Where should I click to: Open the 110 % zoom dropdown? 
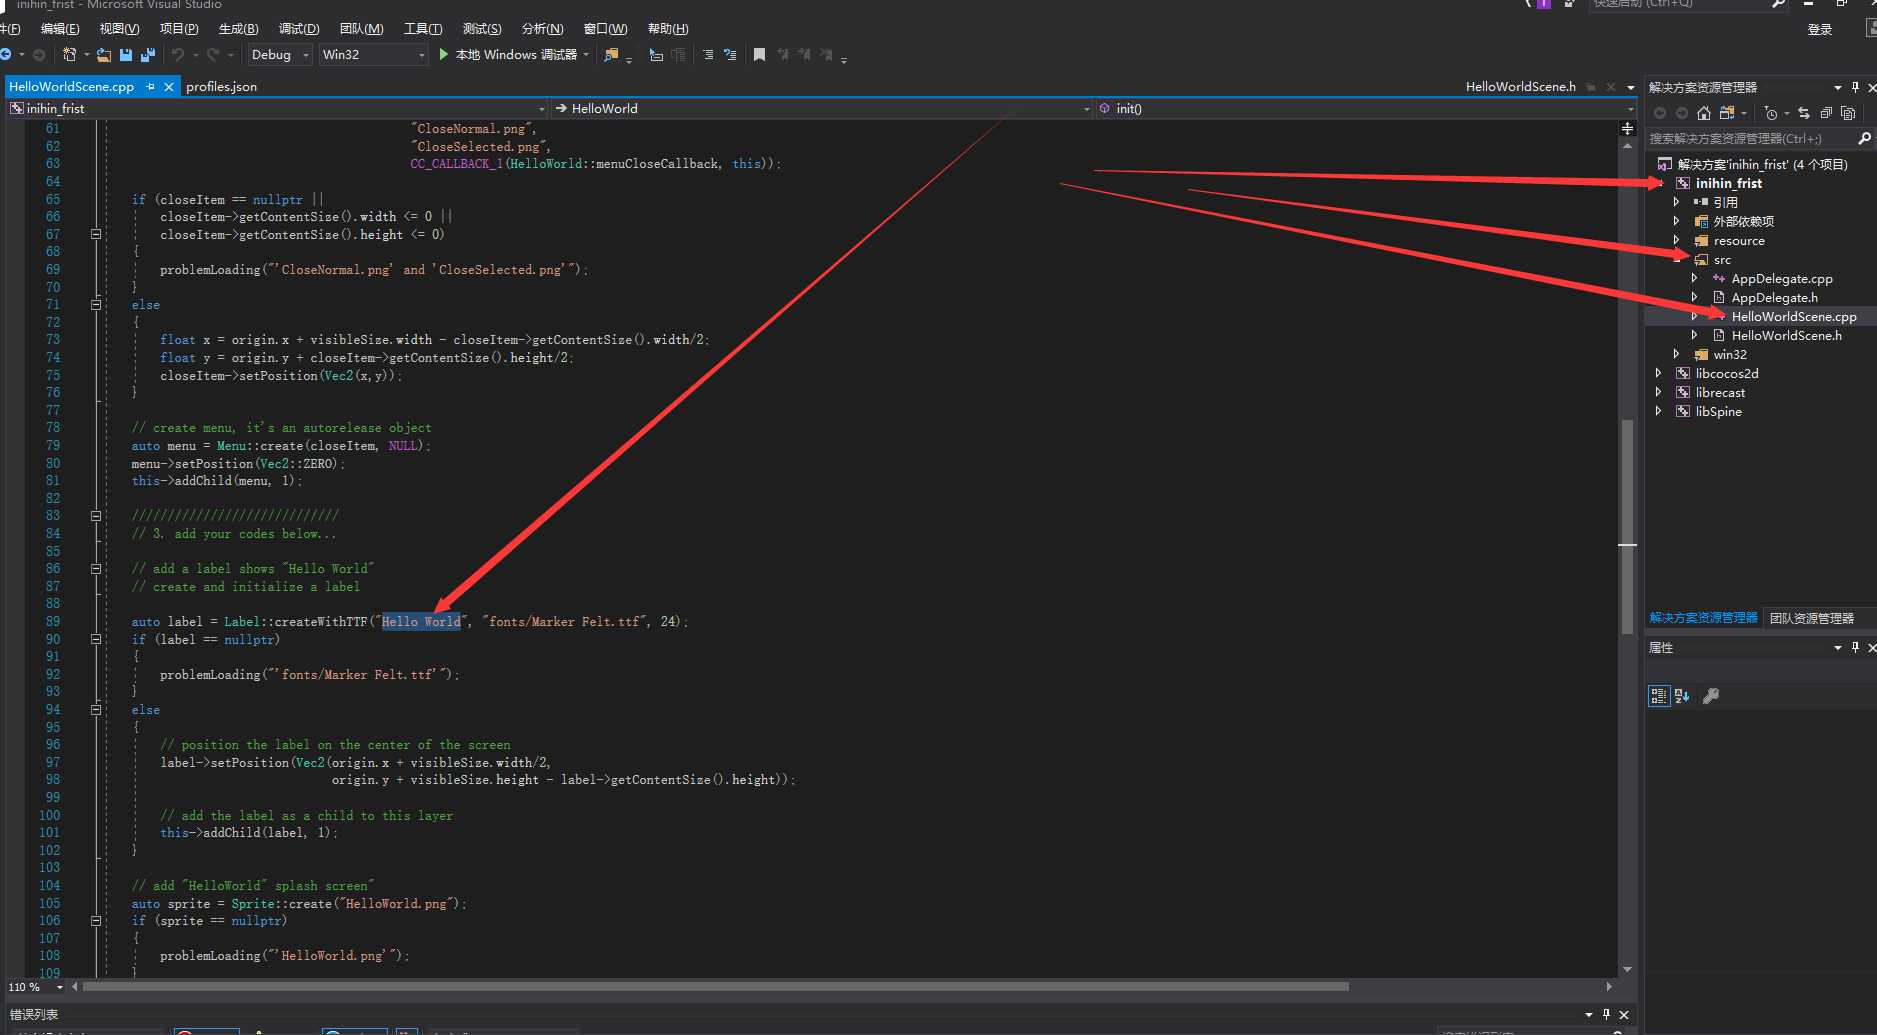click(x=36, y=987)
